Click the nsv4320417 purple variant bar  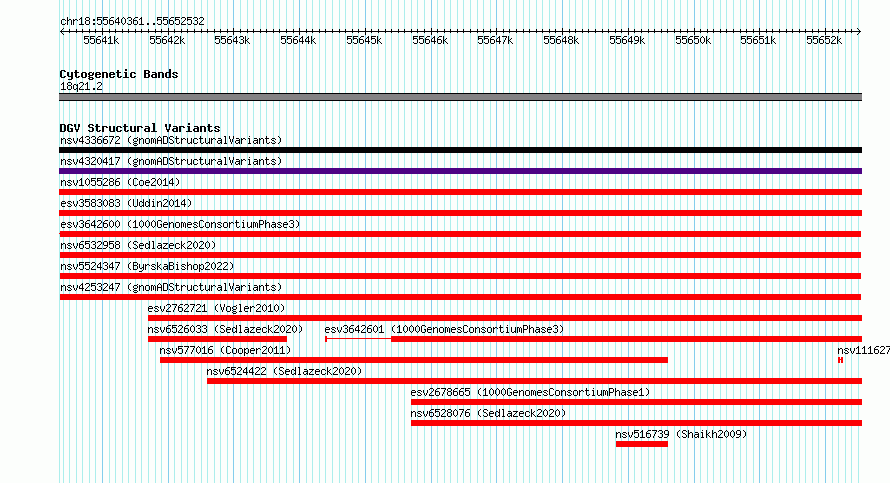460,171
